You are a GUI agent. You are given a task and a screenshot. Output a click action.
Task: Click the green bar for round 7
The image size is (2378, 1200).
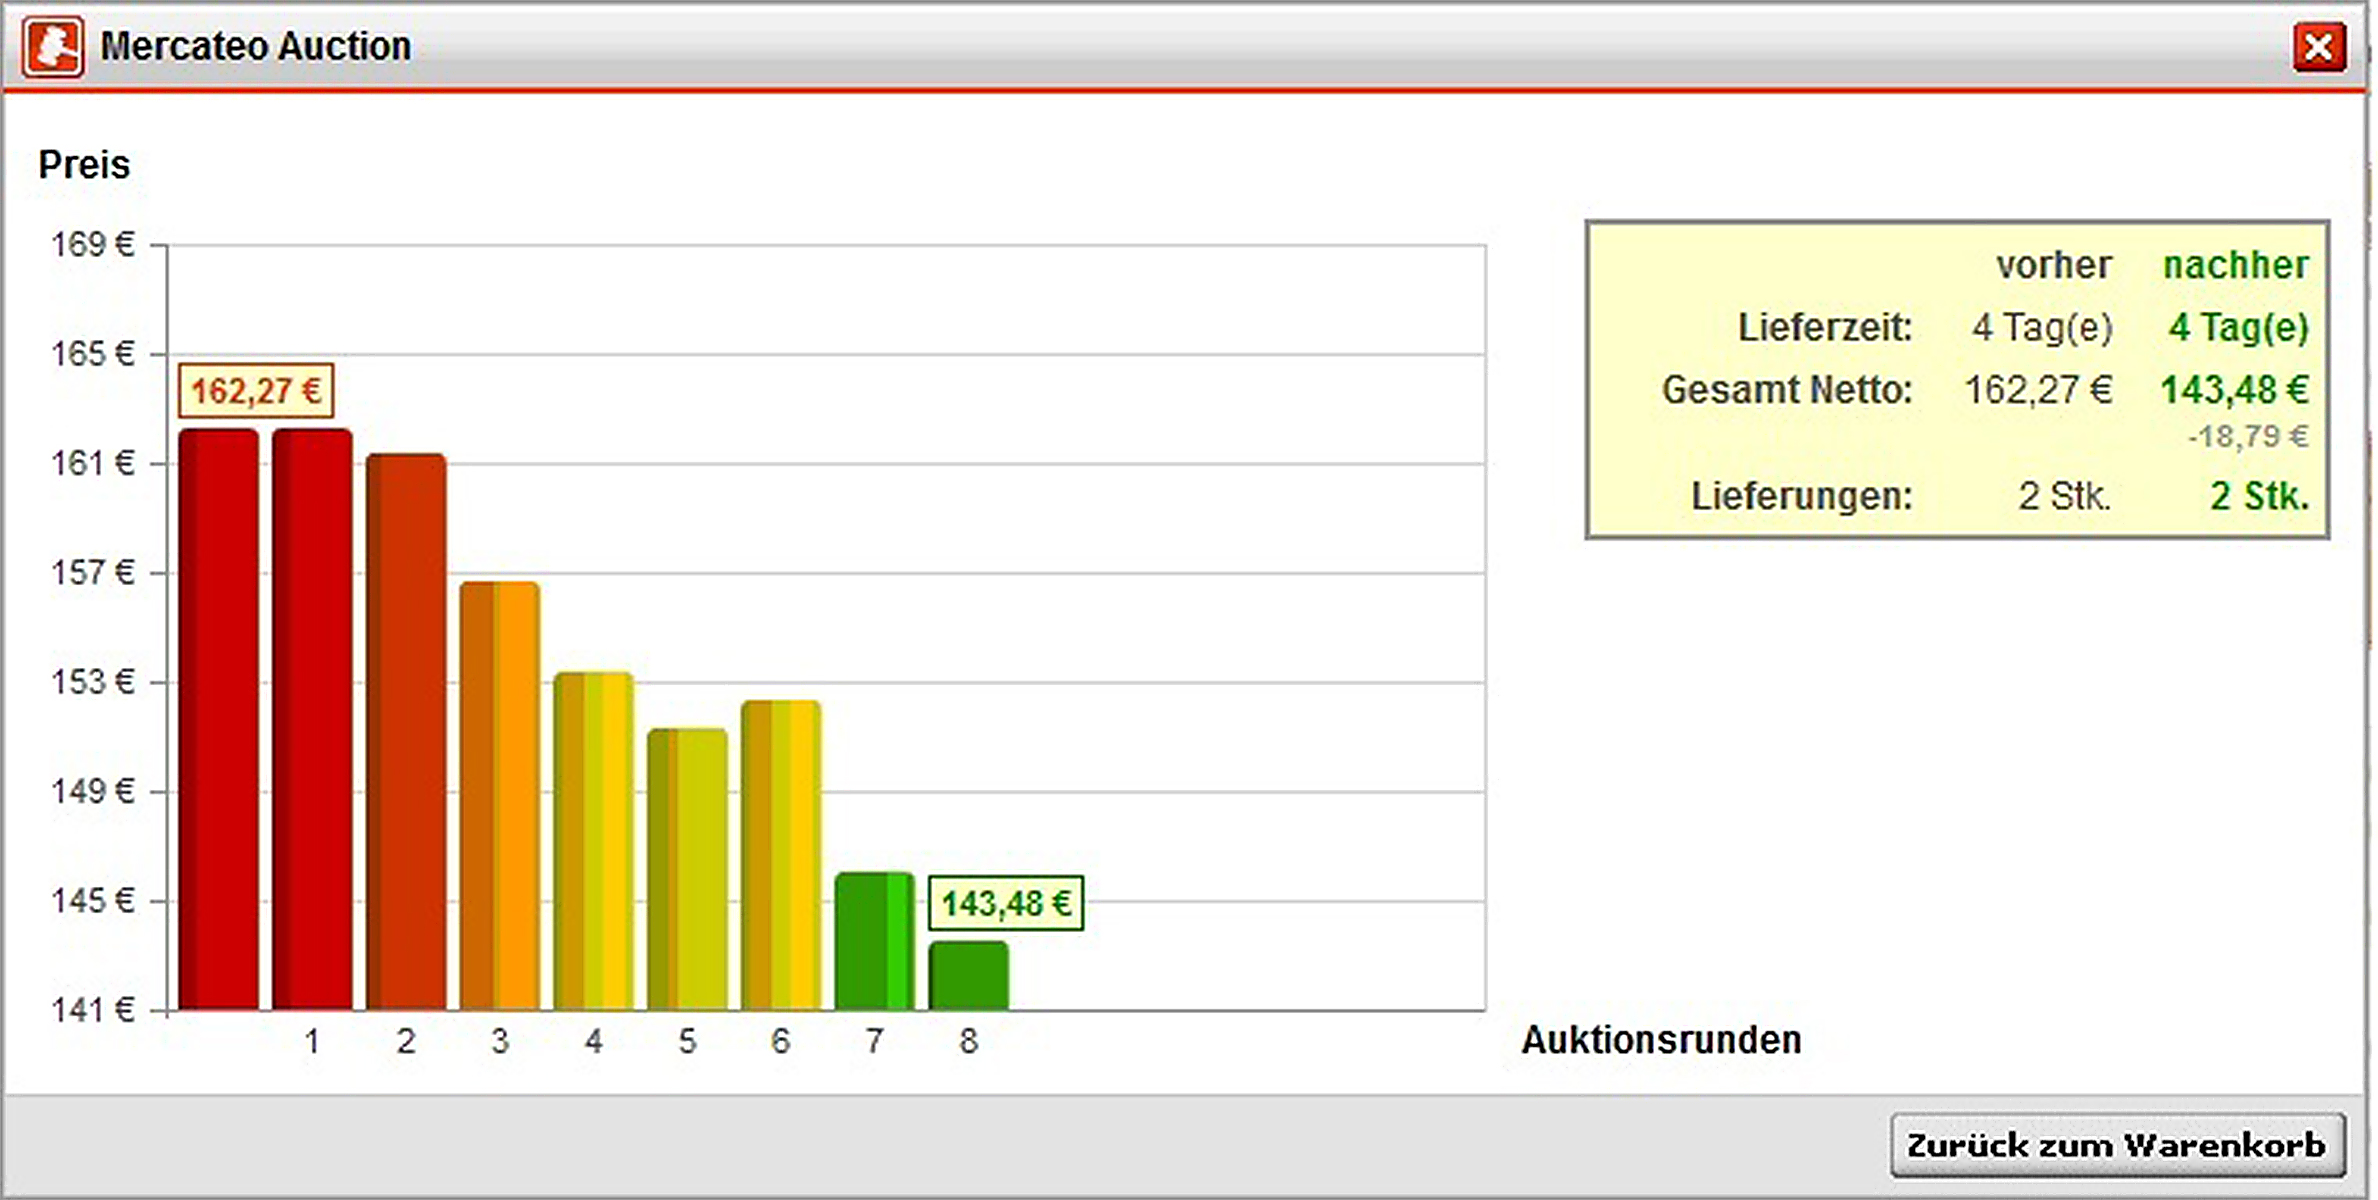click(874, 941)
